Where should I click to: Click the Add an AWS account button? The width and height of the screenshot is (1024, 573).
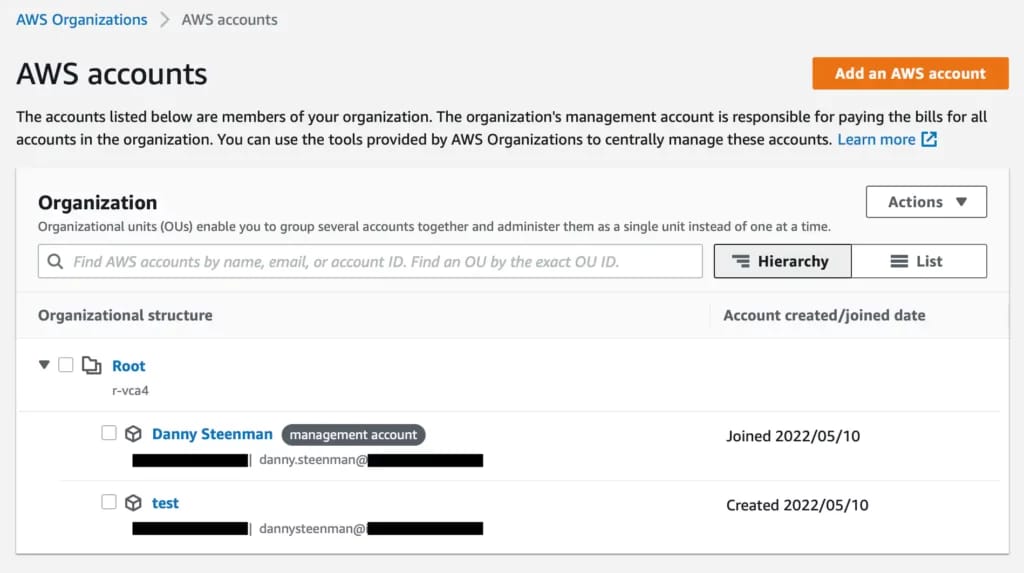(910, 73)
